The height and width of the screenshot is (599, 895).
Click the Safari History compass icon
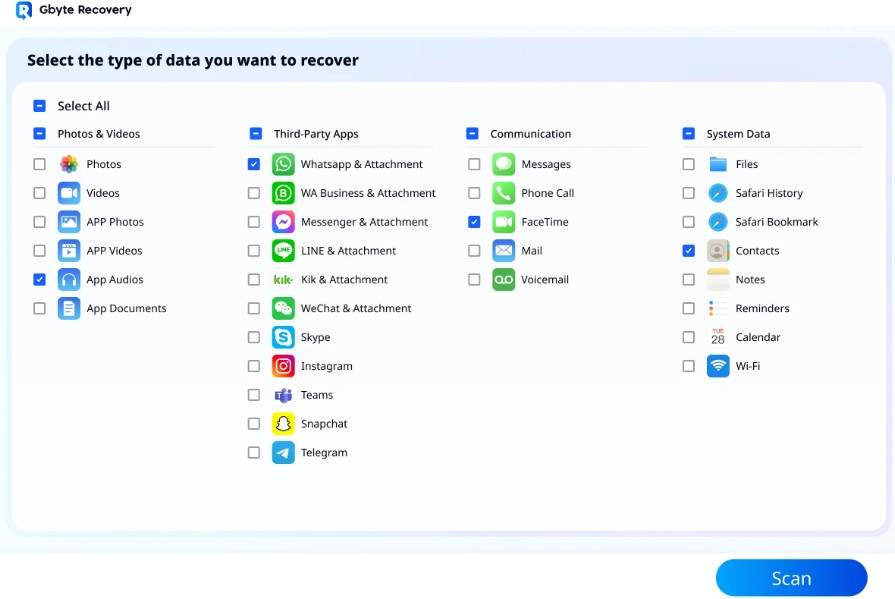click(718, 193)
